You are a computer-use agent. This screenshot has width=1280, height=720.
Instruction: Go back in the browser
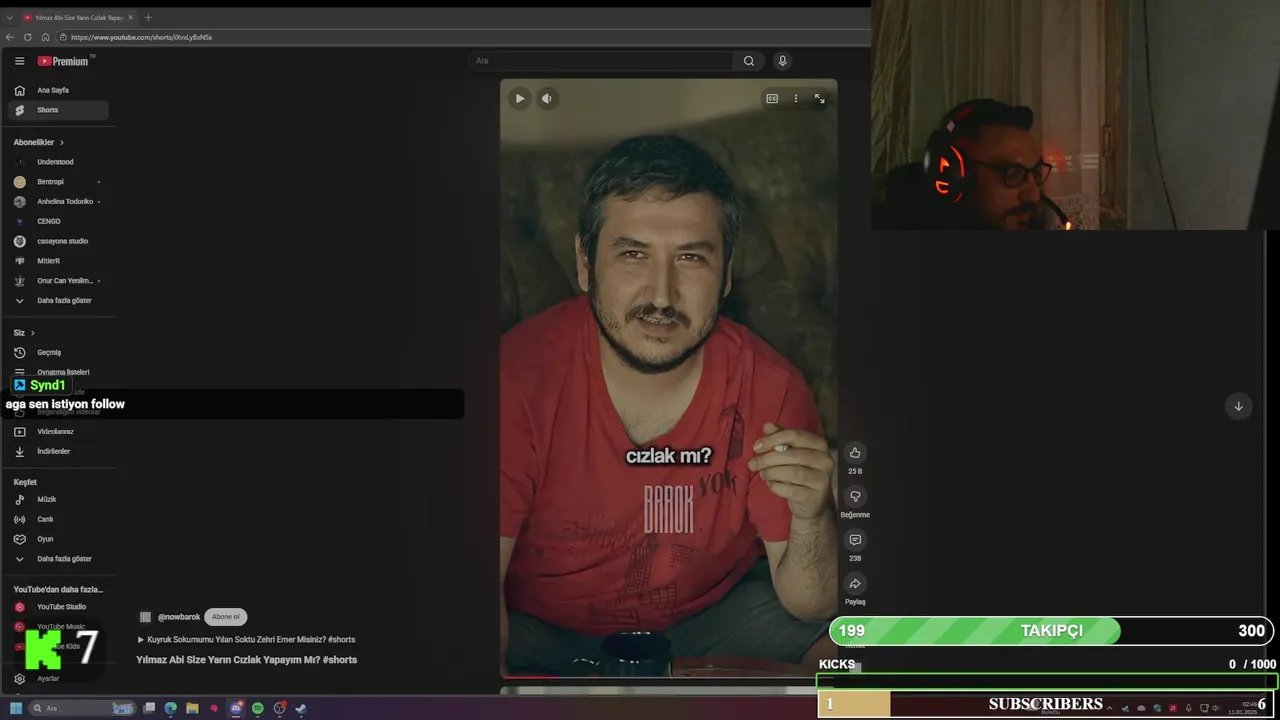10,37
